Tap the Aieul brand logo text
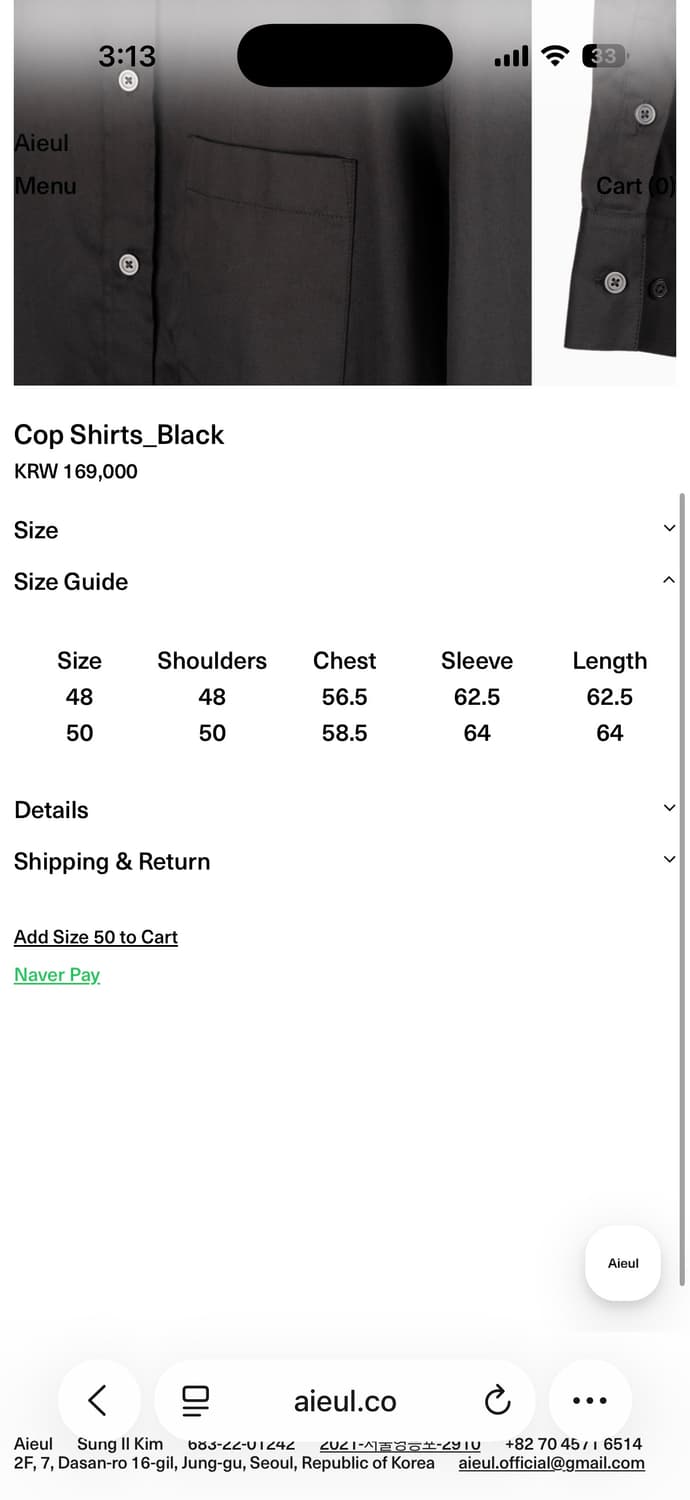Image resolution: width=690 pixels, height=1500 pixels. tap(41, 143)
